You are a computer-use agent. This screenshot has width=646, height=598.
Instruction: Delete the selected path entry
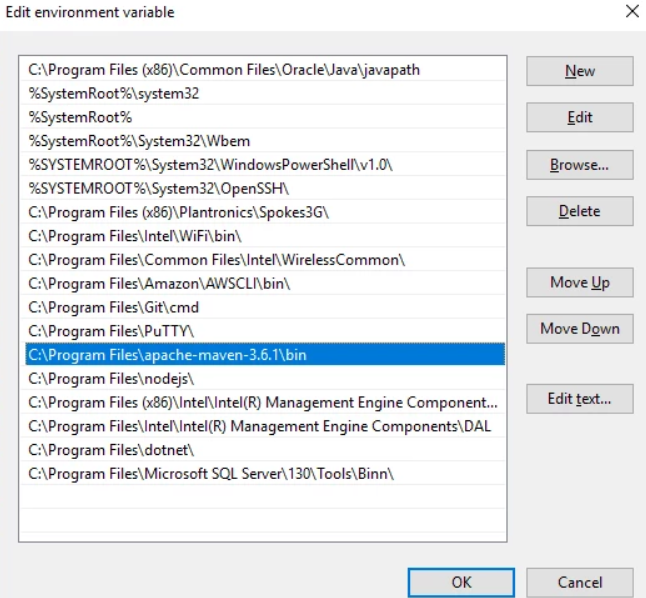580,211
